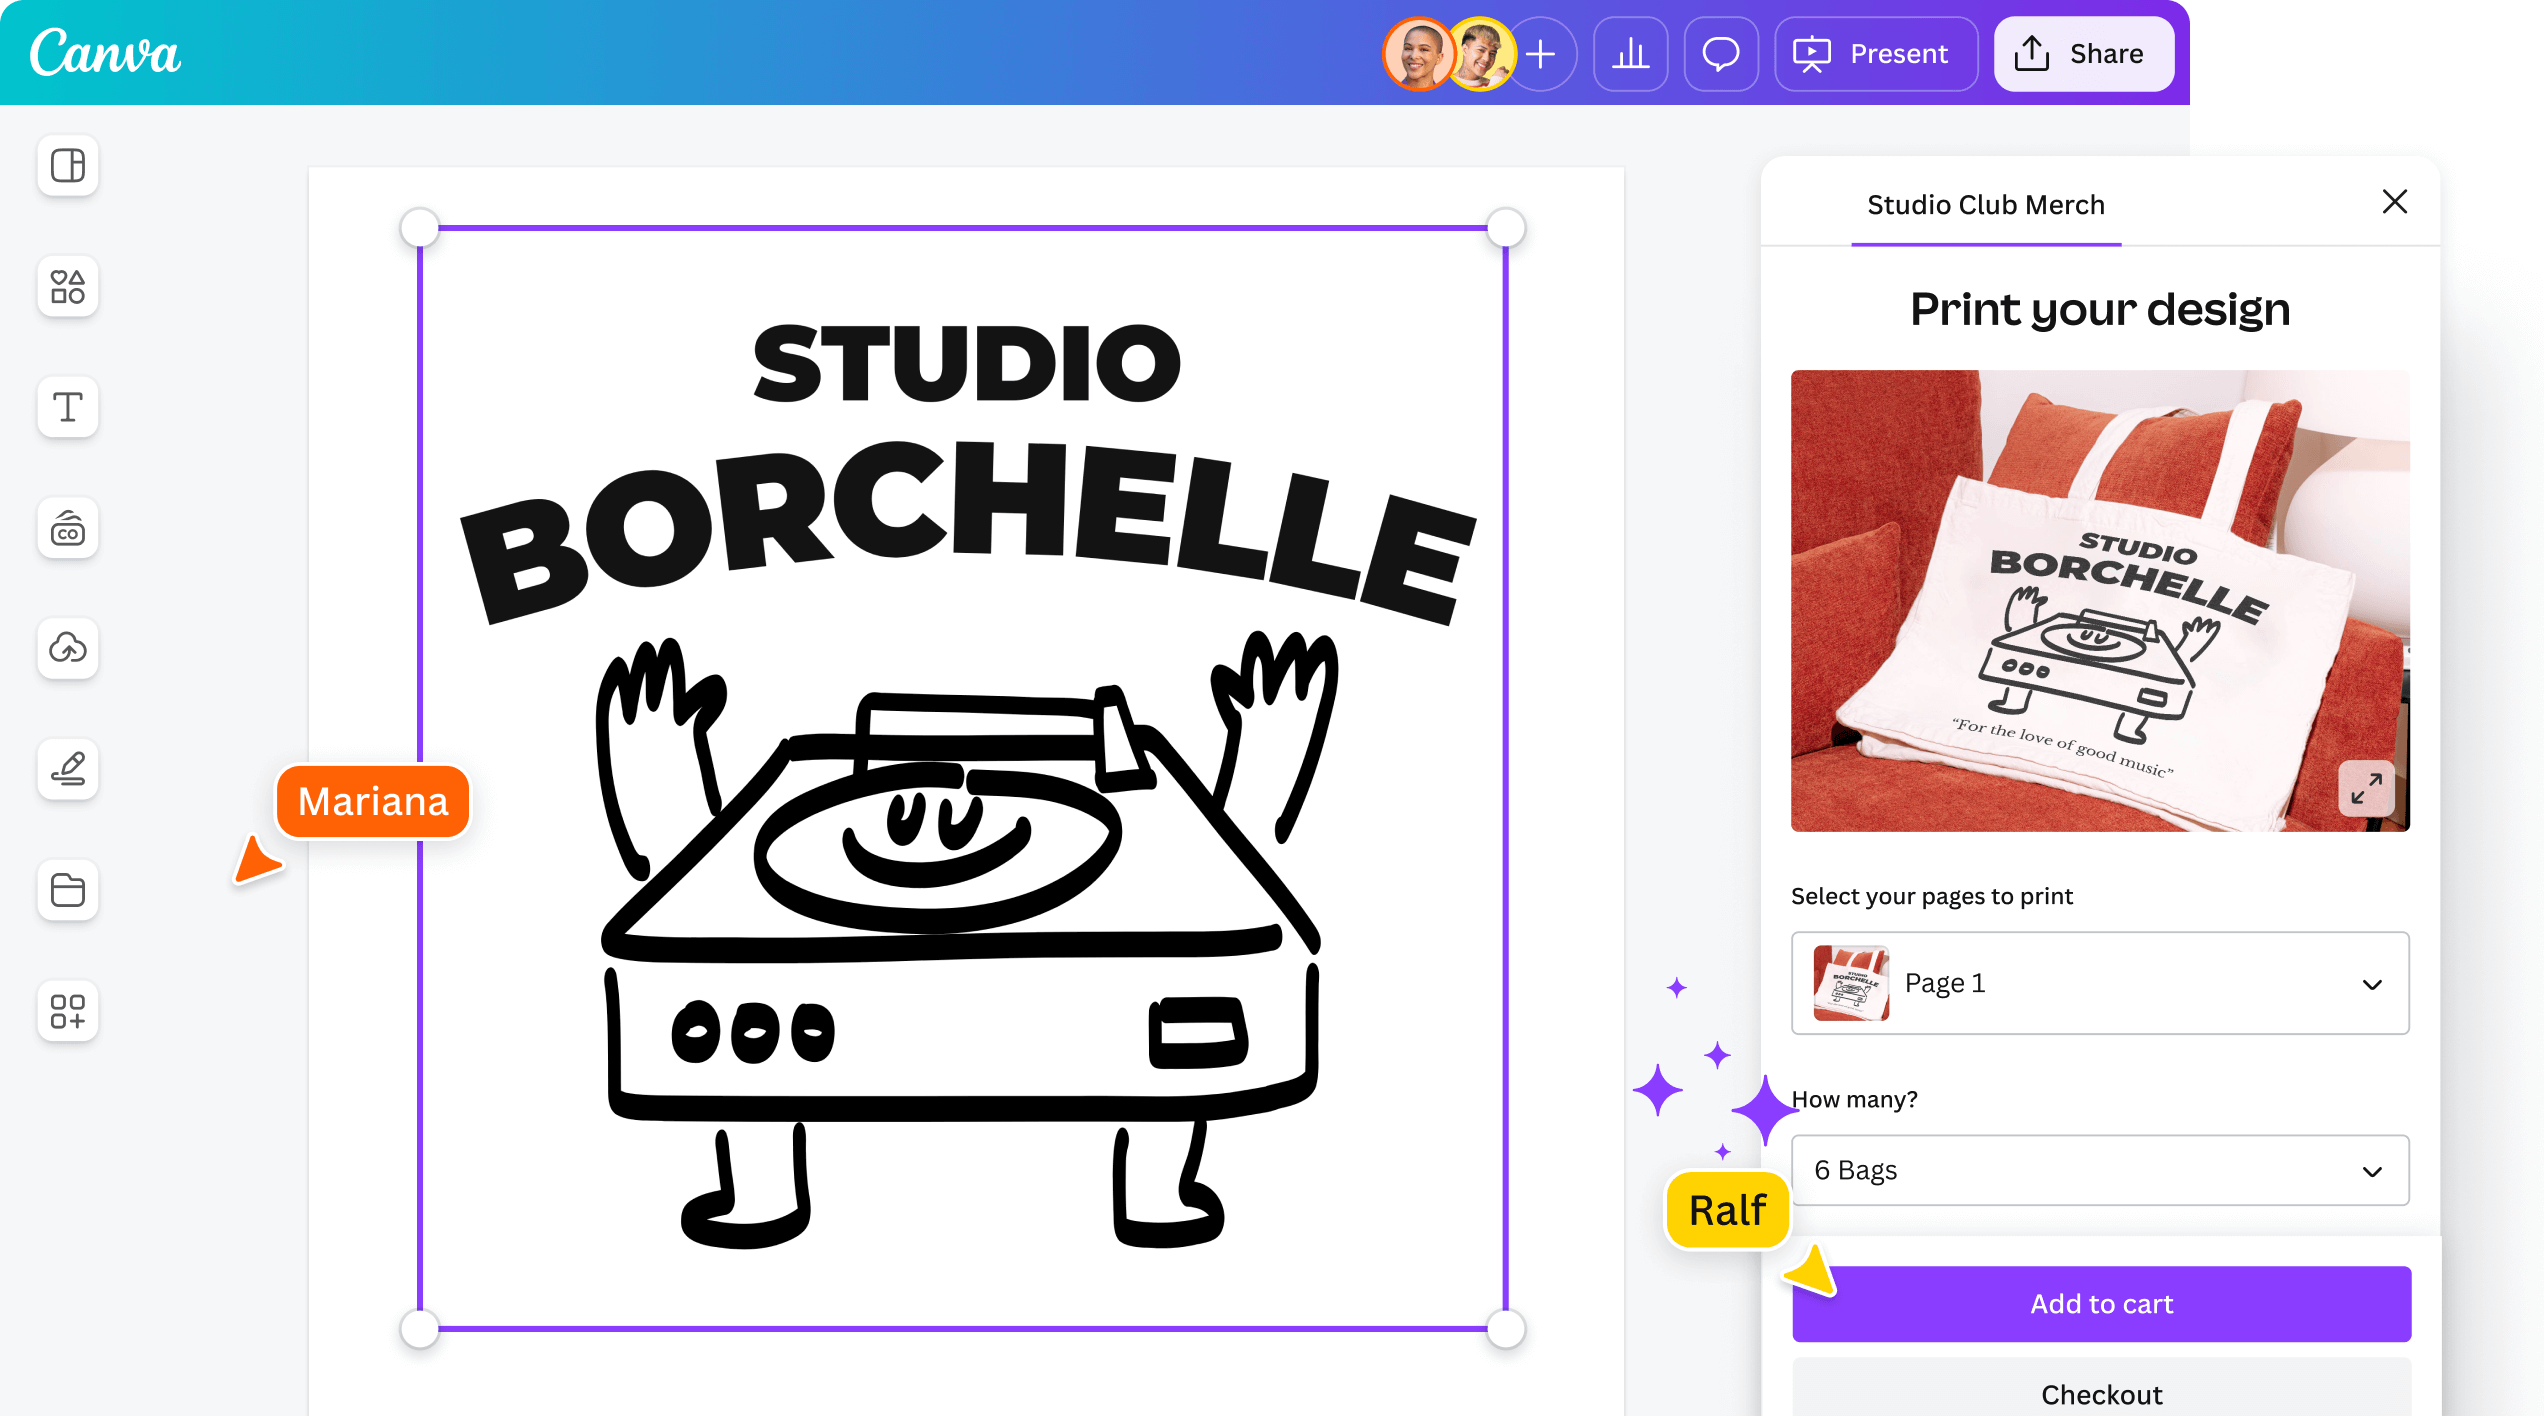The width and height of the screenshot is (2544, 1416).
Task: Open the Brand hub sidebar icon
Action: pos(68,528)
